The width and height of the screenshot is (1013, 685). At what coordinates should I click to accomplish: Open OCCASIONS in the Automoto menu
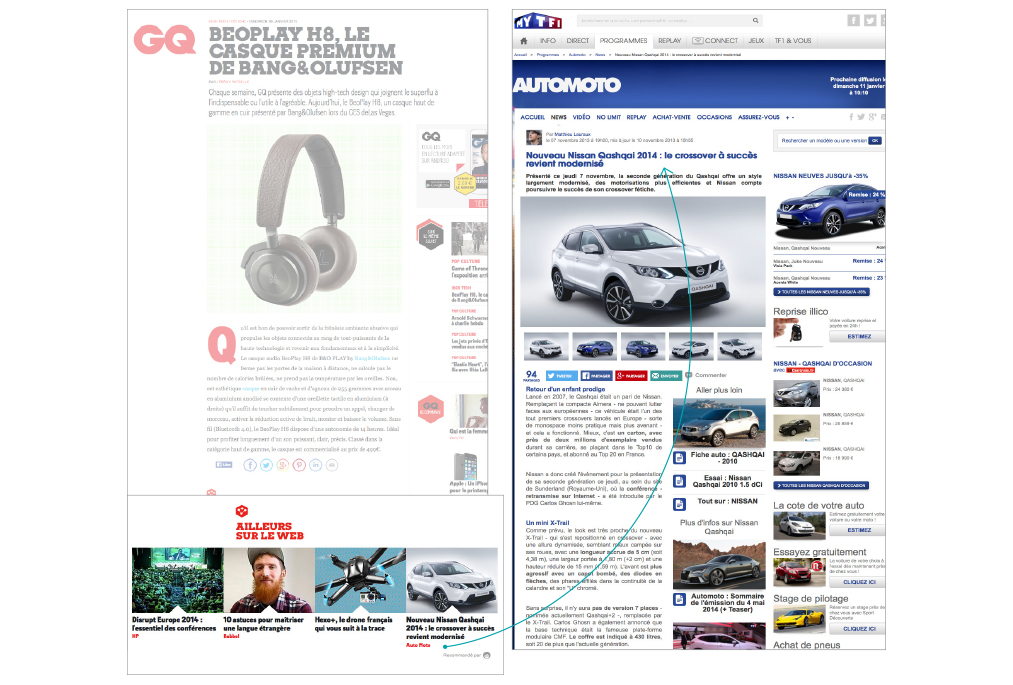(714, 117)
